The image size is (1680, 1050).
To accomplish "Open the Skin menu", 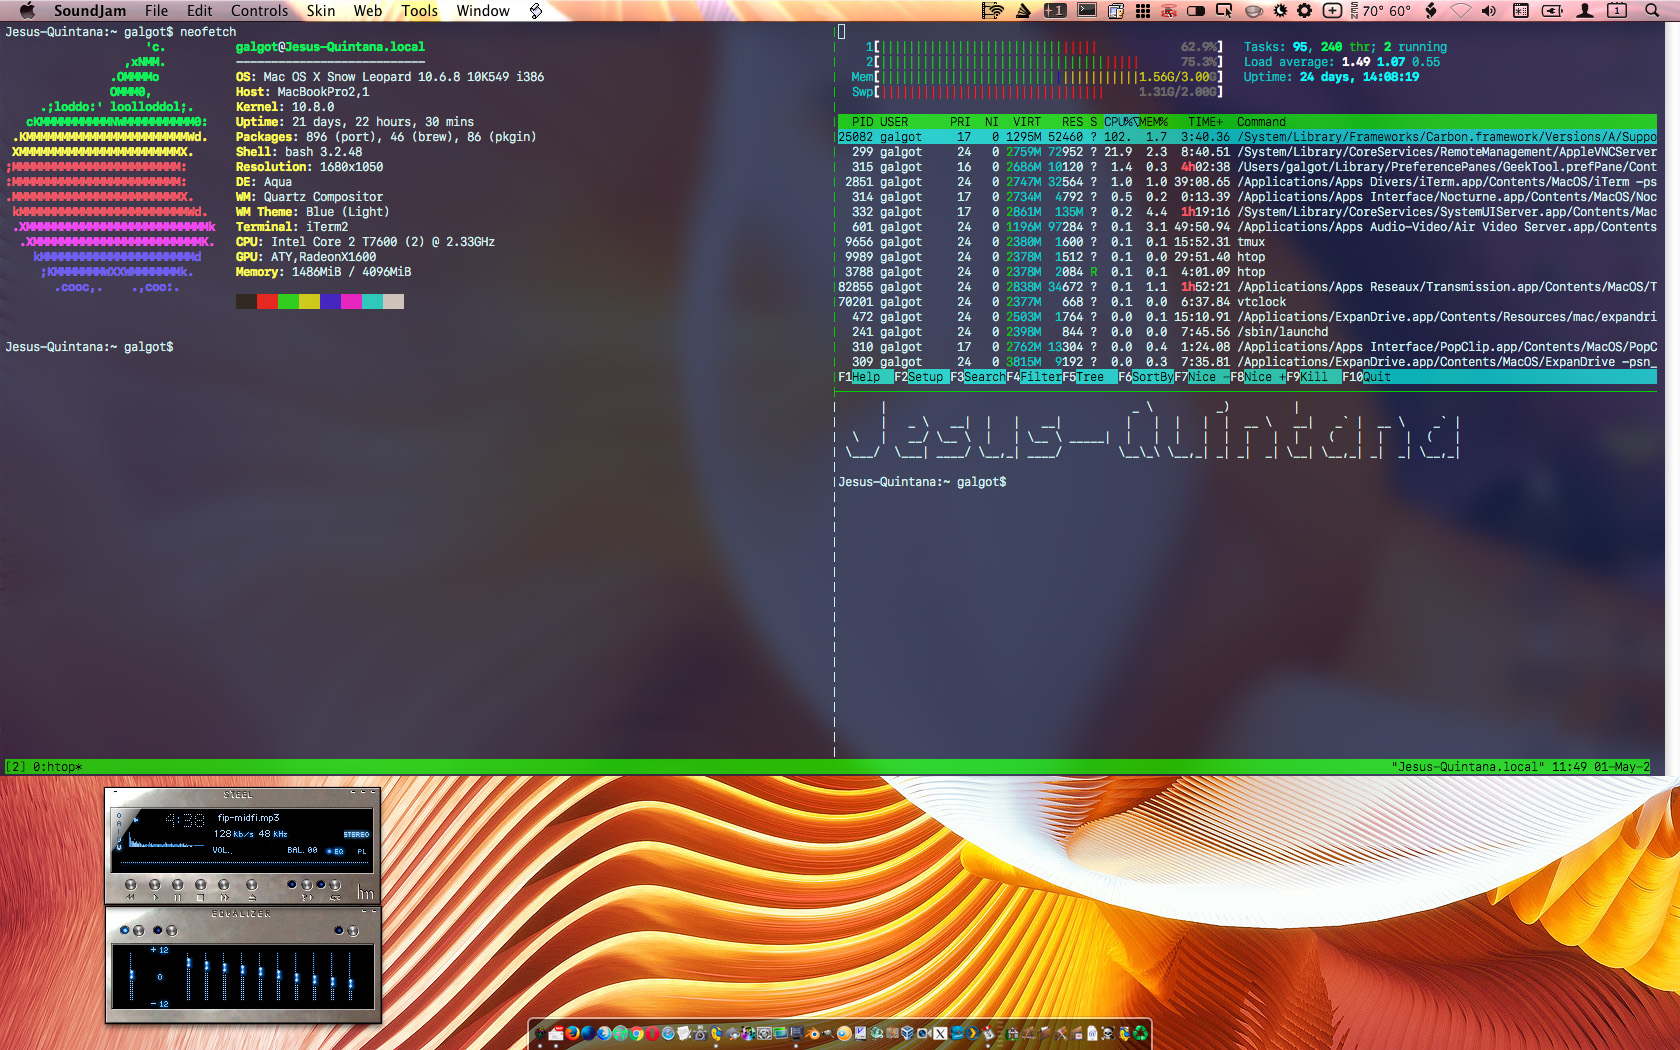I will [x=321, y=11].
